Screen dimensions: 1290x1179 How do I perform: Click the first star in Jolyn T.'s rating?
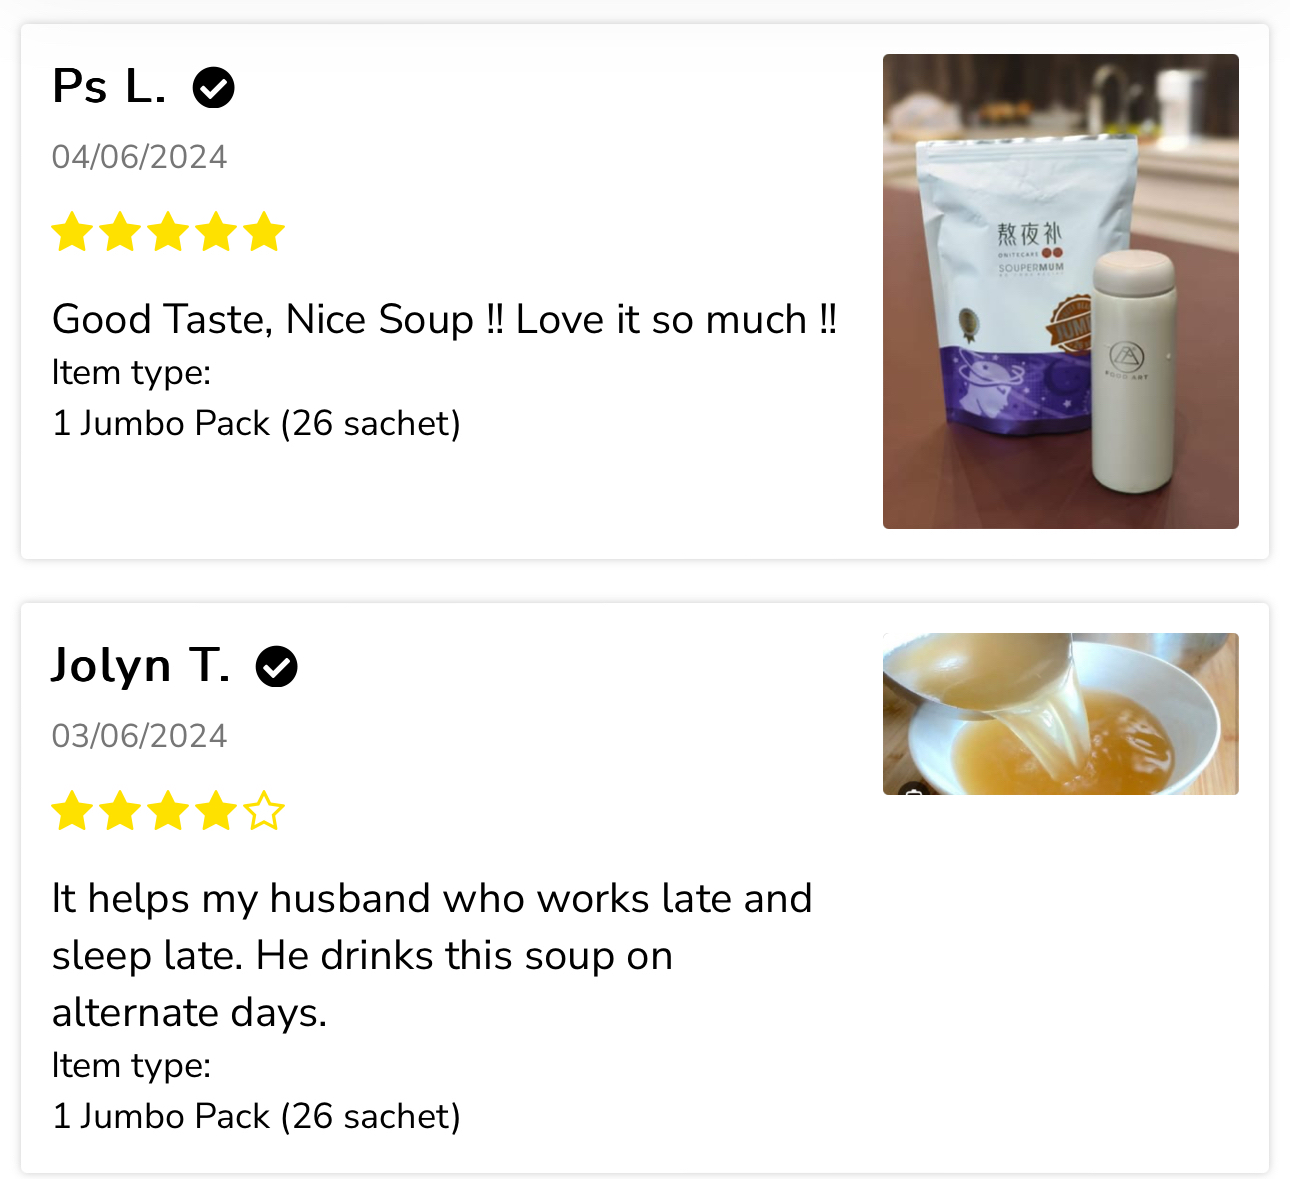[72, 810]
